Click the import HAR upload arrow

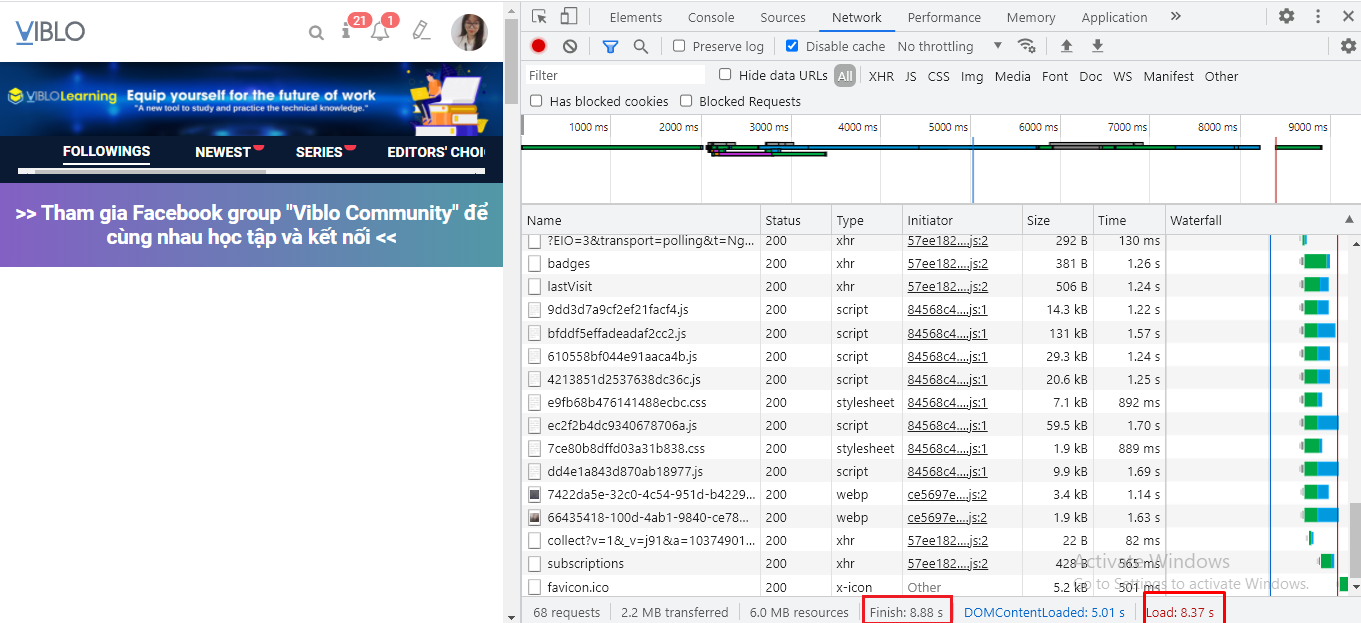coord(1067,46)
